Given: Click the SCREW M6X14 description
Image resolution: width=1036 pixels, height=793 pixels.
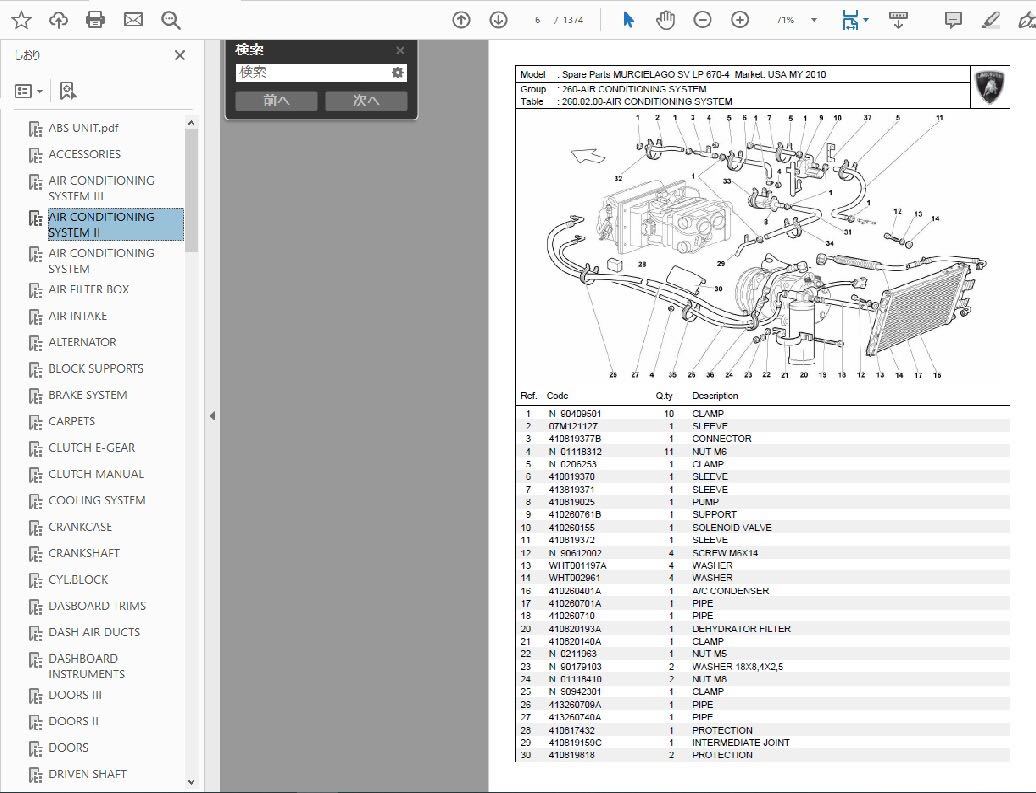Looking at the screenshot, I should point(725,553).
